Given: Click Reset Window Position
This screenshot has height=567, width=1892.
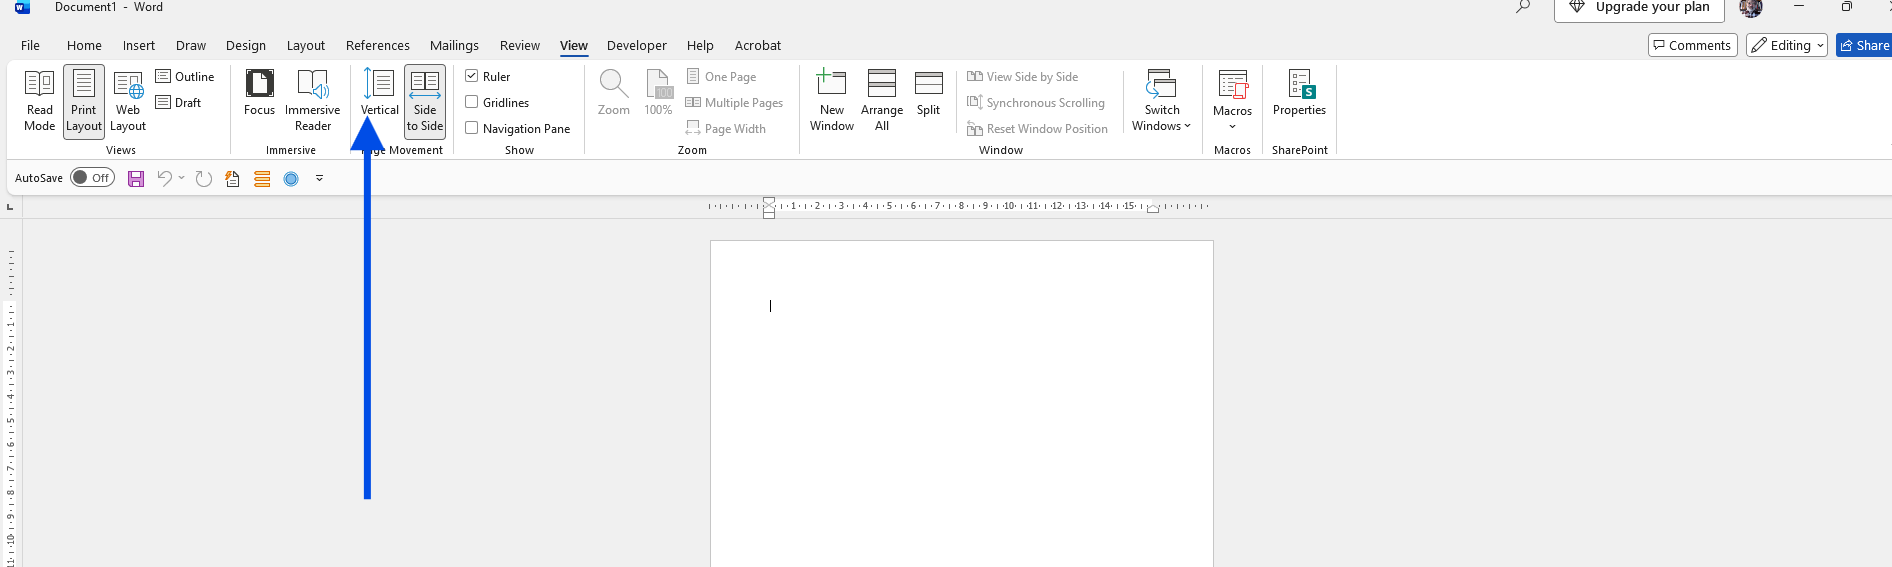Looking at the screenshot, I should point(1037,129).
